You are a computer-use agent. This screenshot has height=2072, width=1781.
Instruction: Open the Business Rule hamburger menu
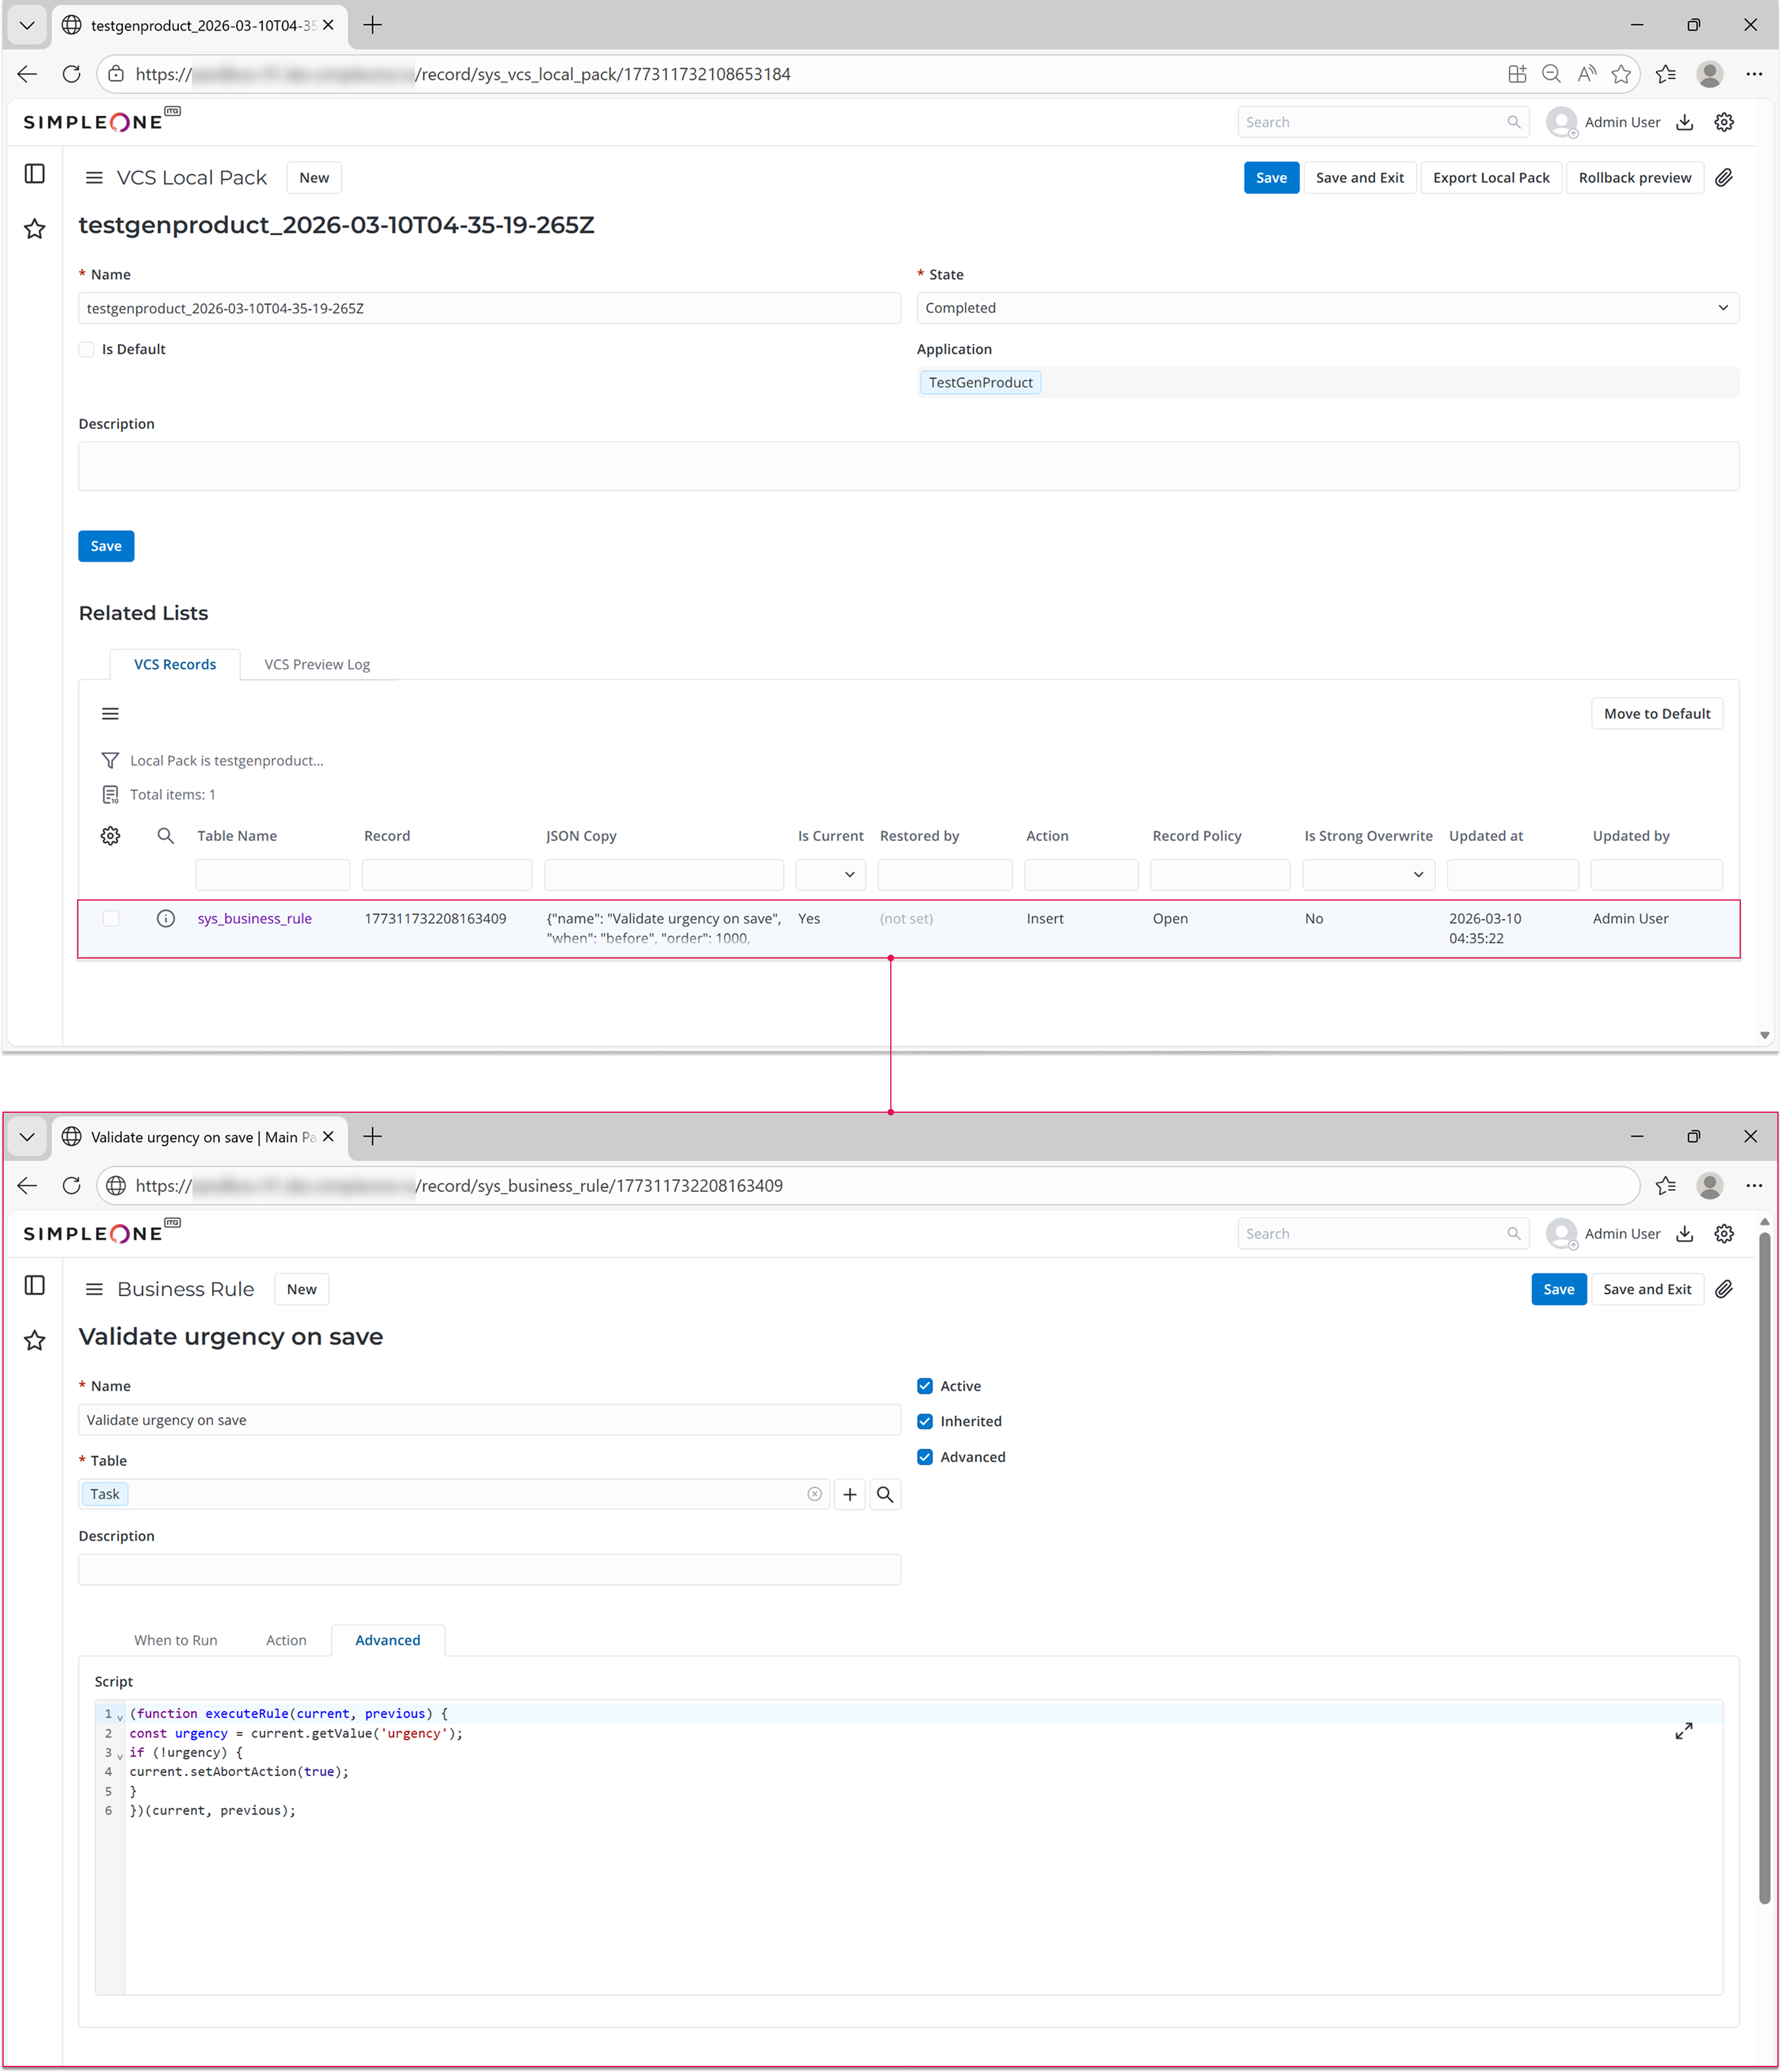tap(94, 1289)
